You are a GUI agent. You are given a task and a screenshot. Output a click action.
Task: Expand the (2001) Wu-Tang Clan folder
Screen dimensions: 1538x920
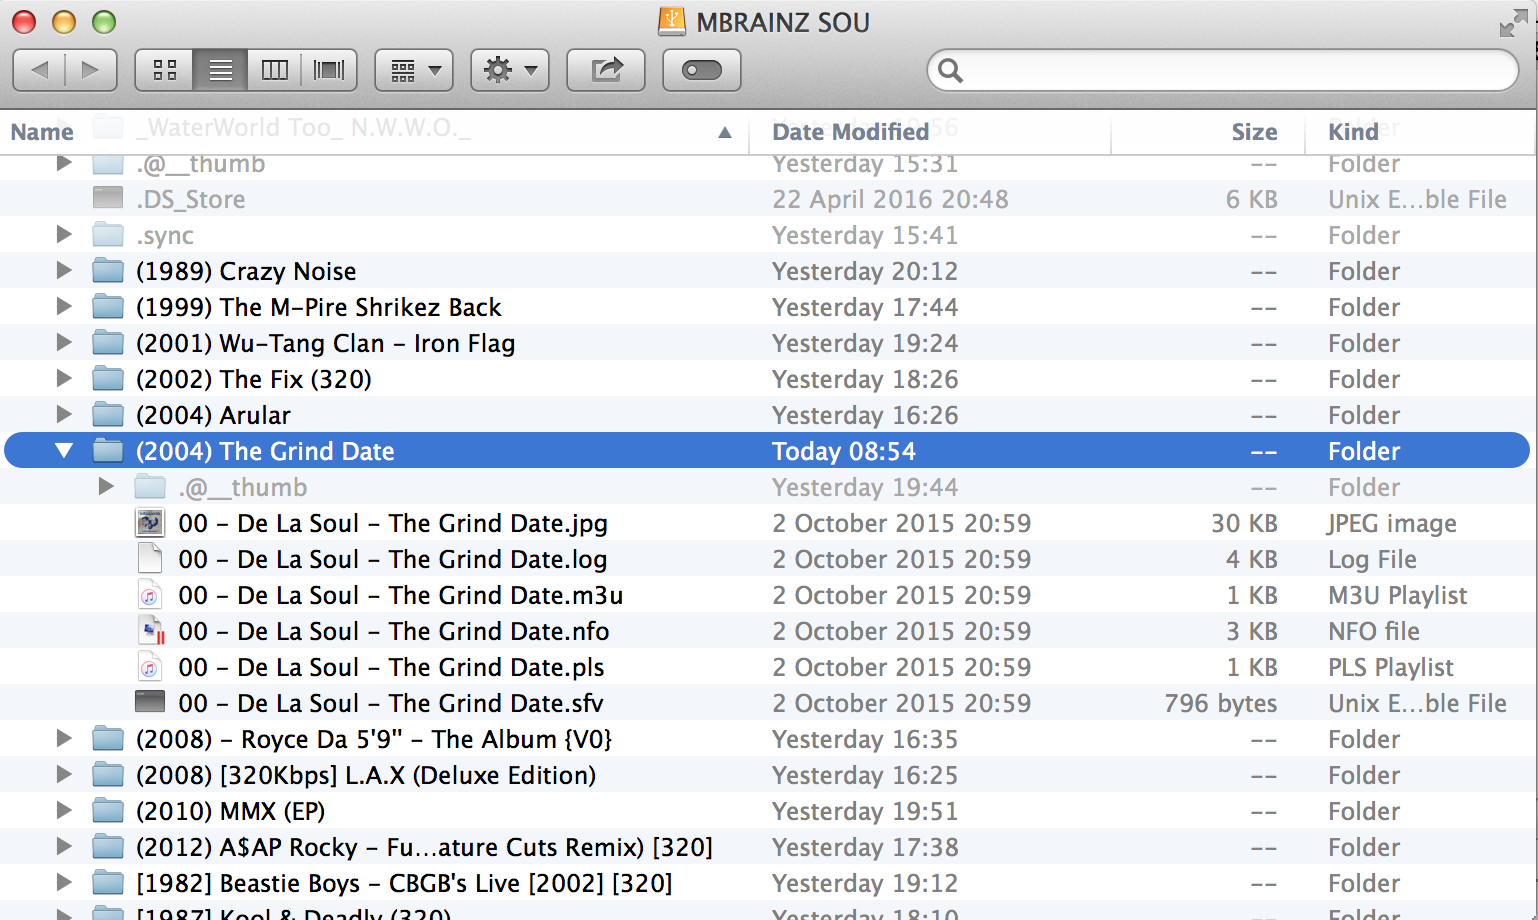[x=64, y=343]
